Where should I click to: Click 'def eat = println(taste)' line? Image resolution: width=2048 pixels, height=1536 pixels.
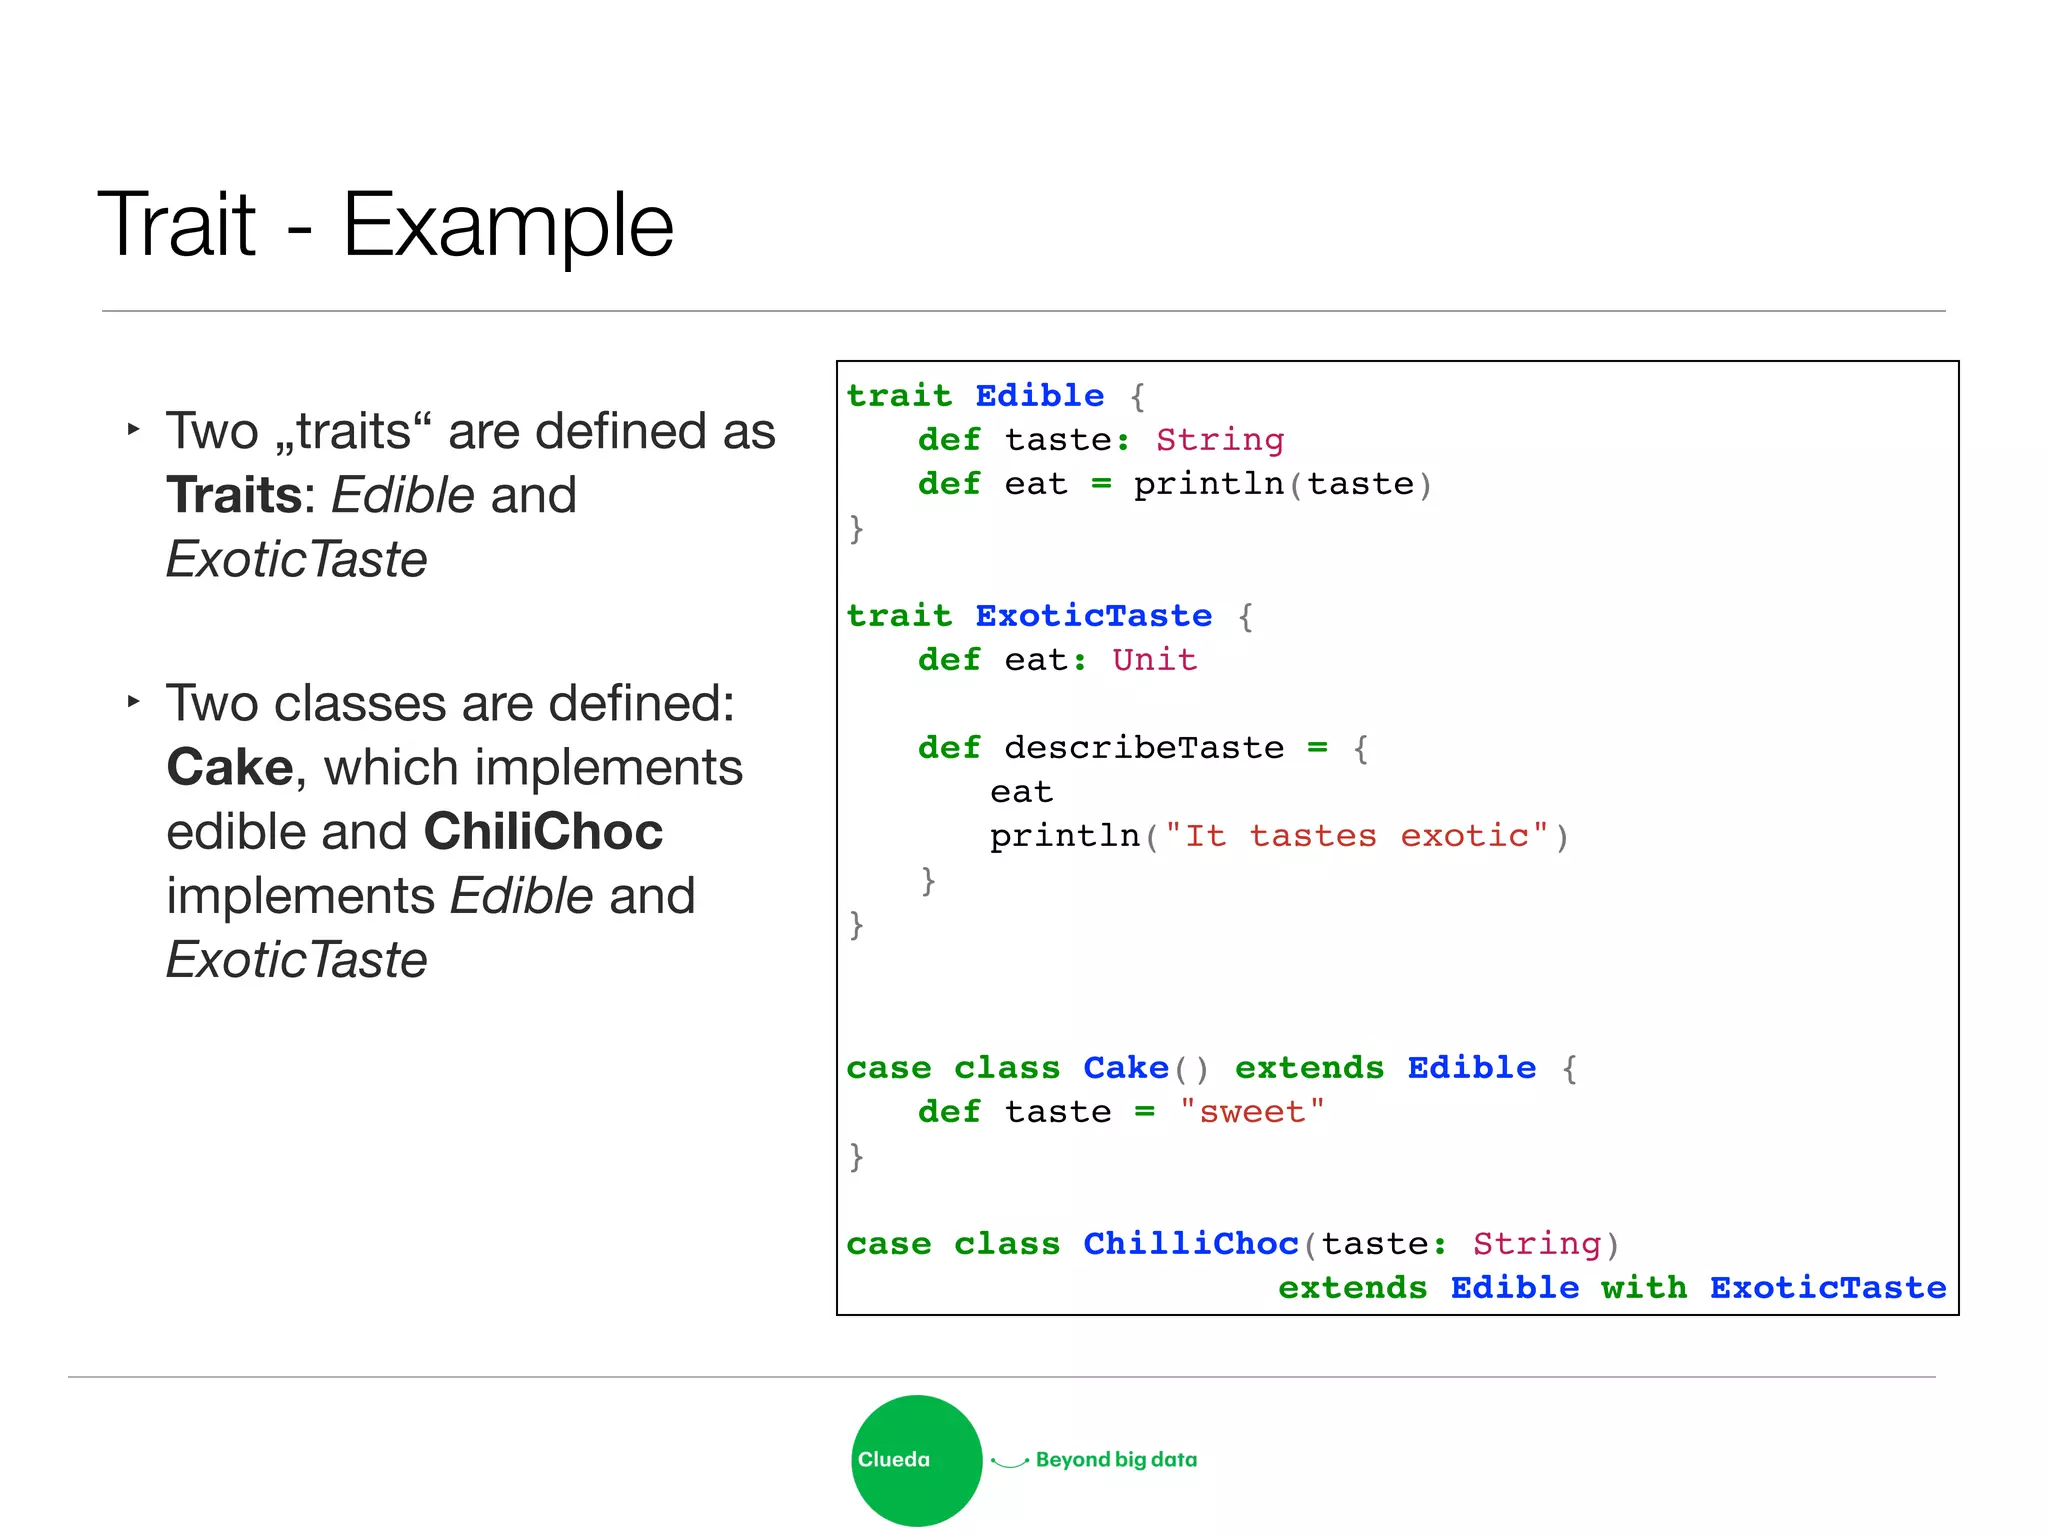tap(1175, 484)
